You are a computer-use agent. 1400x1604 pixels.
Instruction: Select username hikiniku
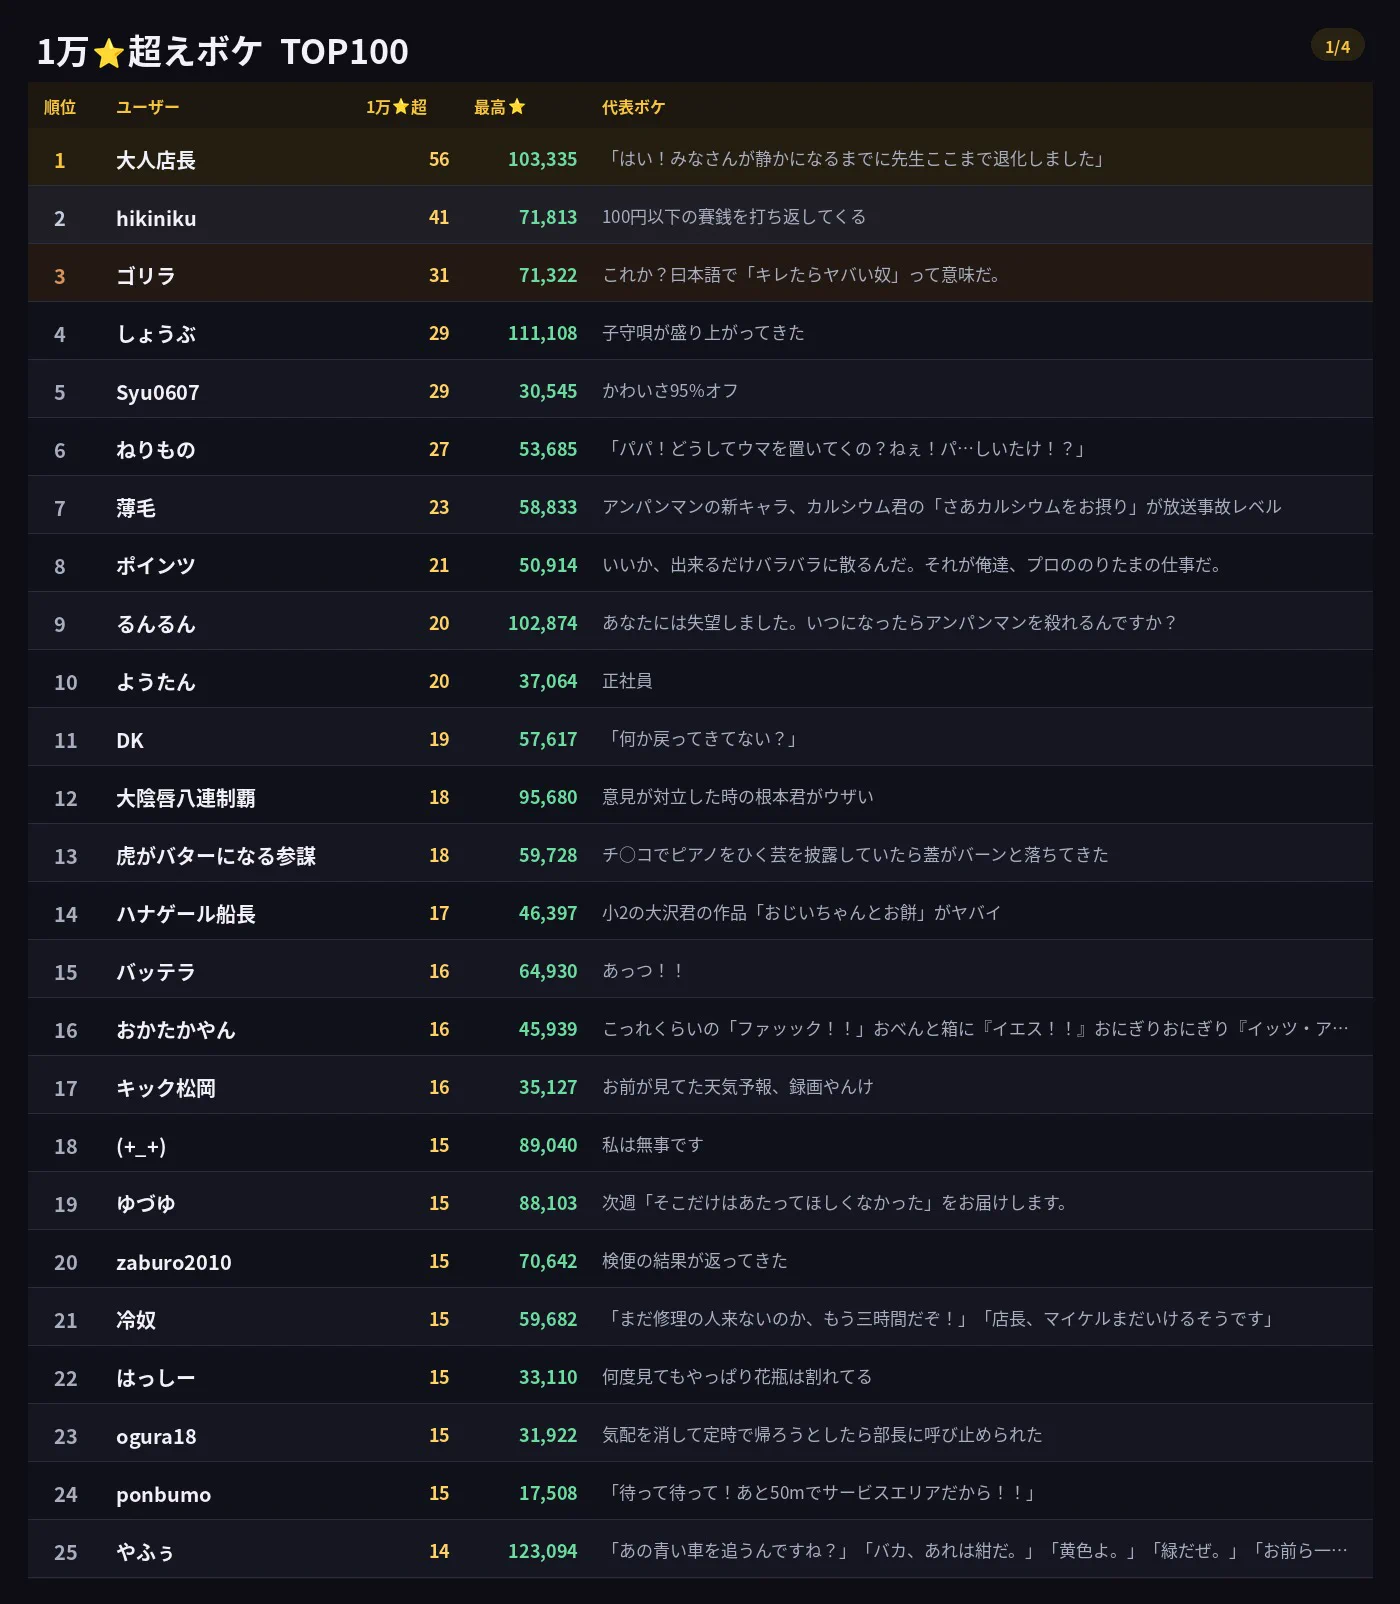tap(156, 218)
